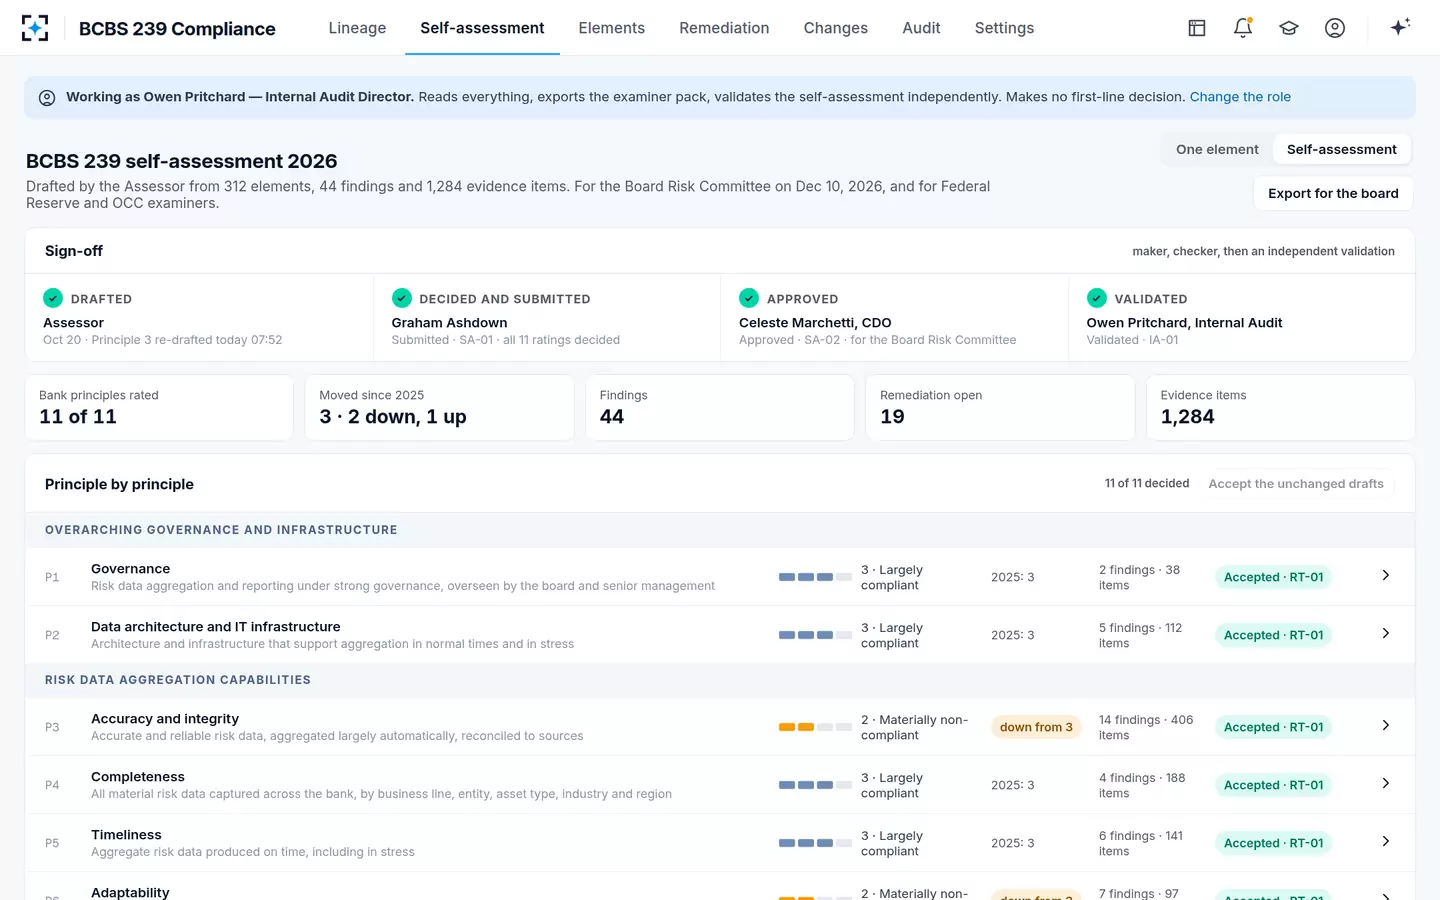This screenshot has width=1440, height=900.
Task: Open the Remediation open 19 card
Action: coord(1000,407)
